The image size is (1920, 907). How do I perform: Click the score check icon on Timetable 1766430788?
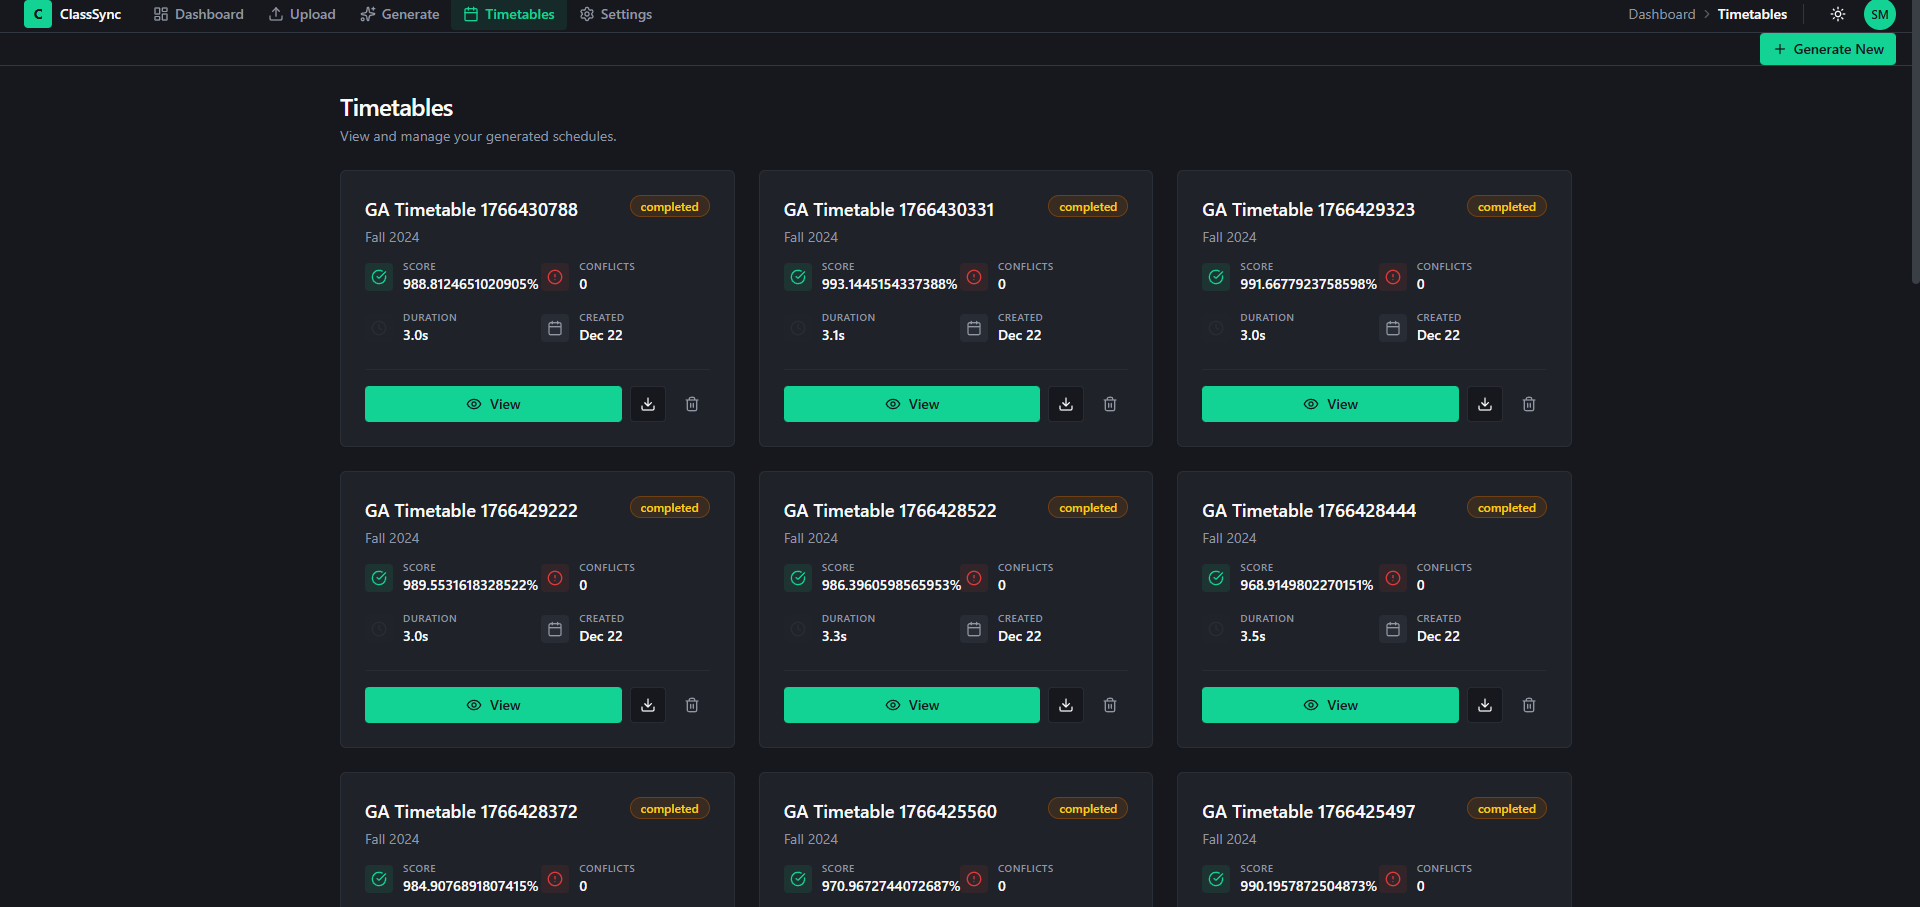point(379,277)
